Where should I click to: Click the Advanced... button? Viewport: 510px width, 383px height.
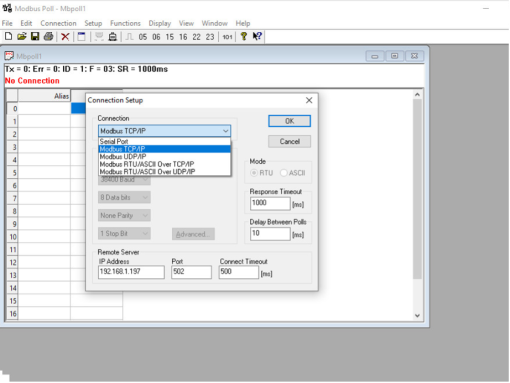tap(193, 234)
